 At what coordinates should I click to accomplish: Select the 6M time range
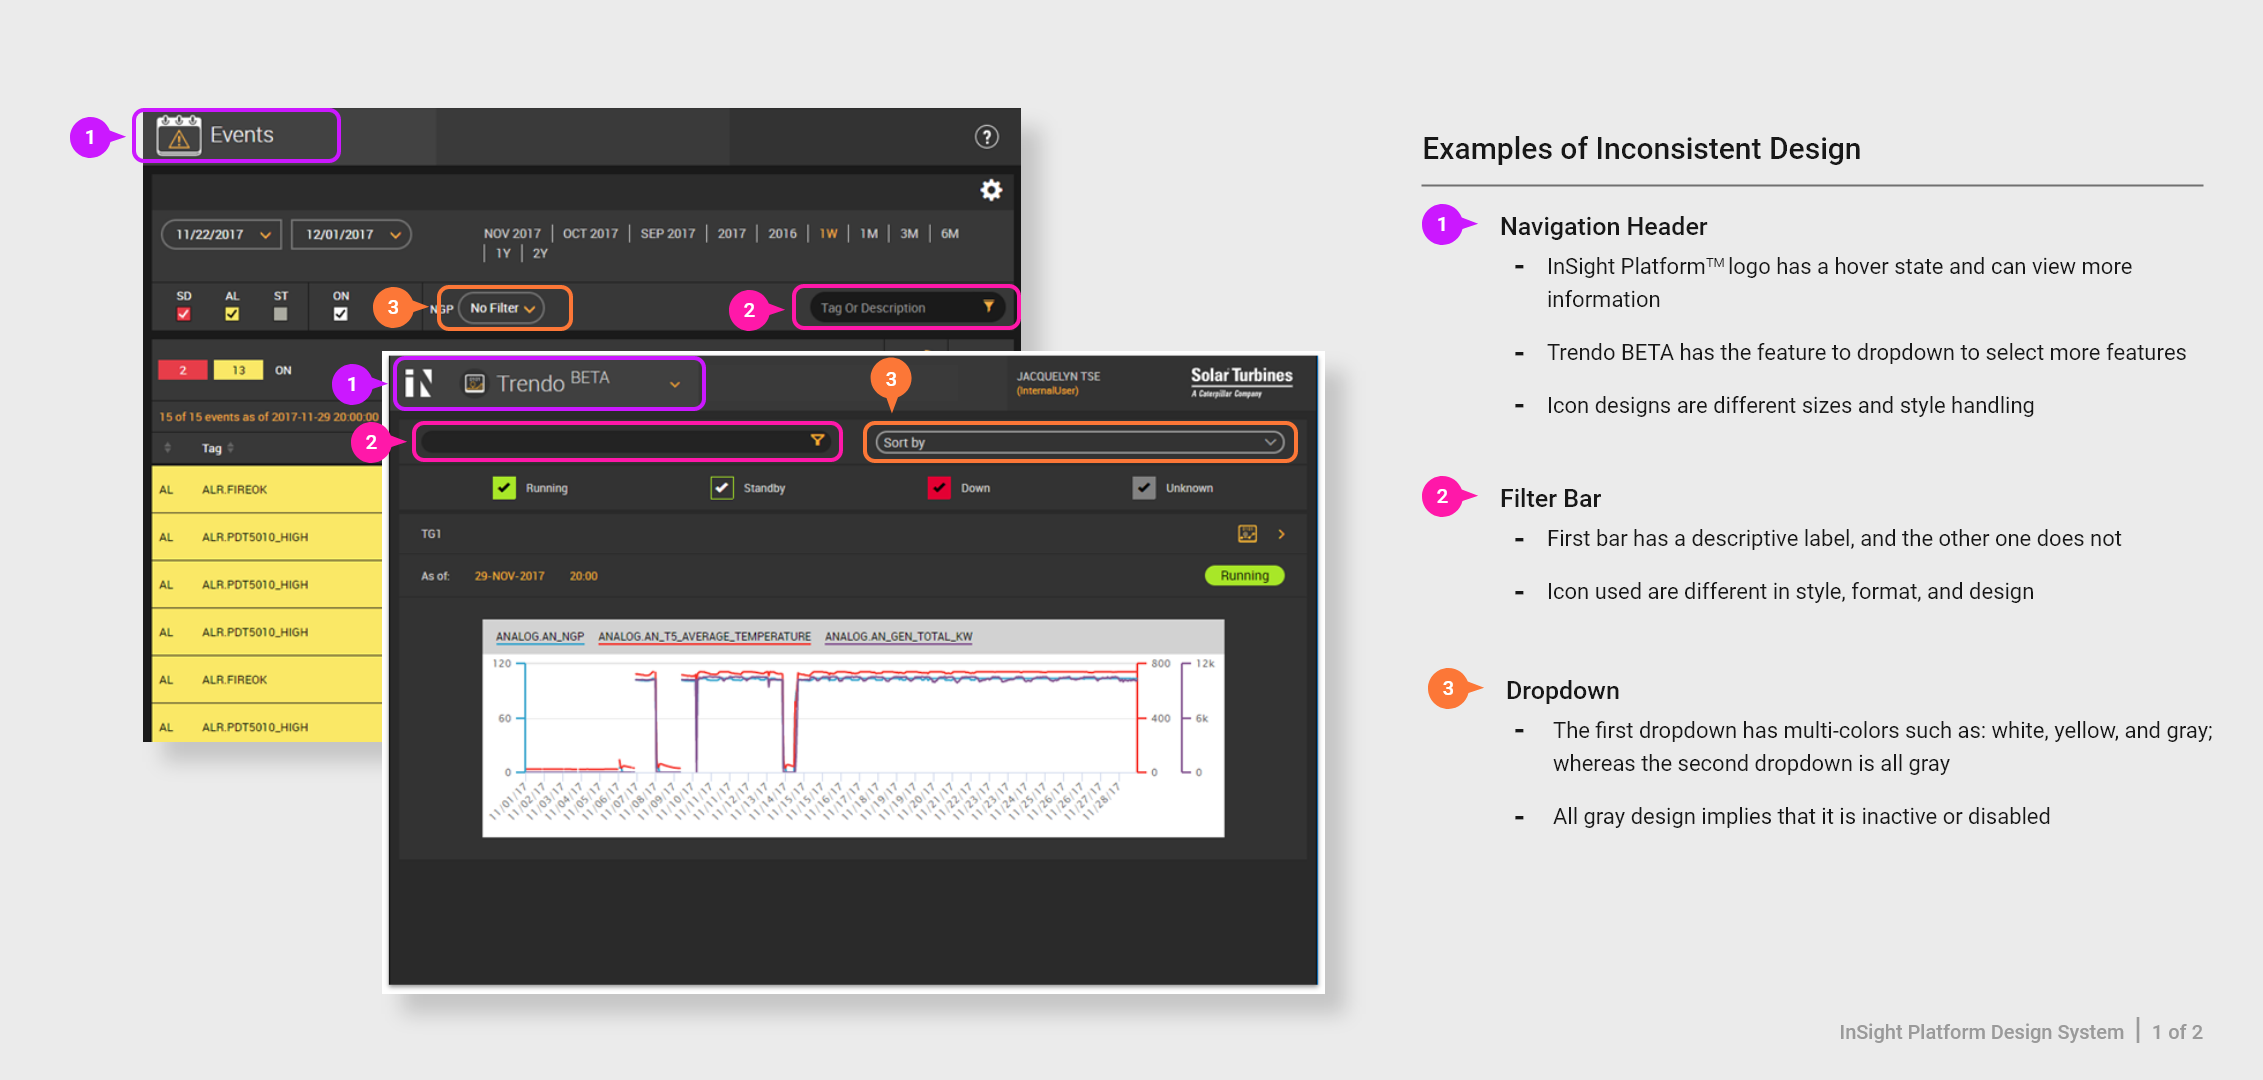pyautogui.click(x=950, y=233)
